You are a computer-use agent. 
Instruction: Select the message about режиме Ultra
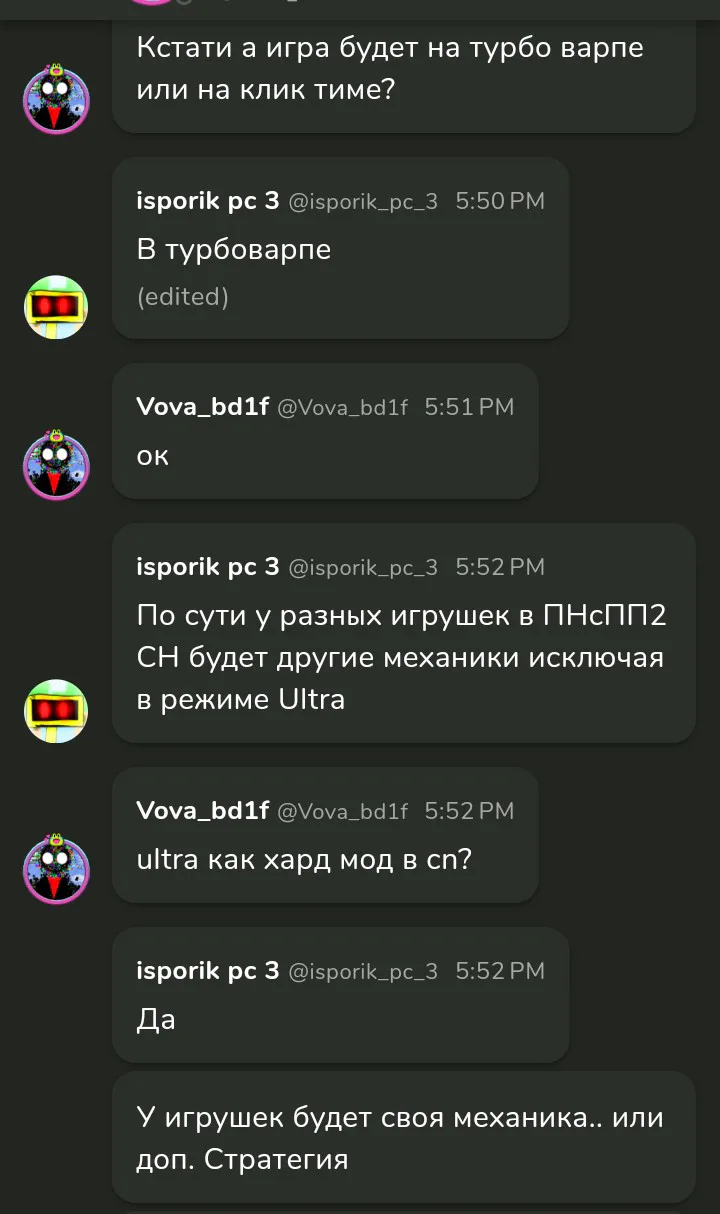click(404, 633)
